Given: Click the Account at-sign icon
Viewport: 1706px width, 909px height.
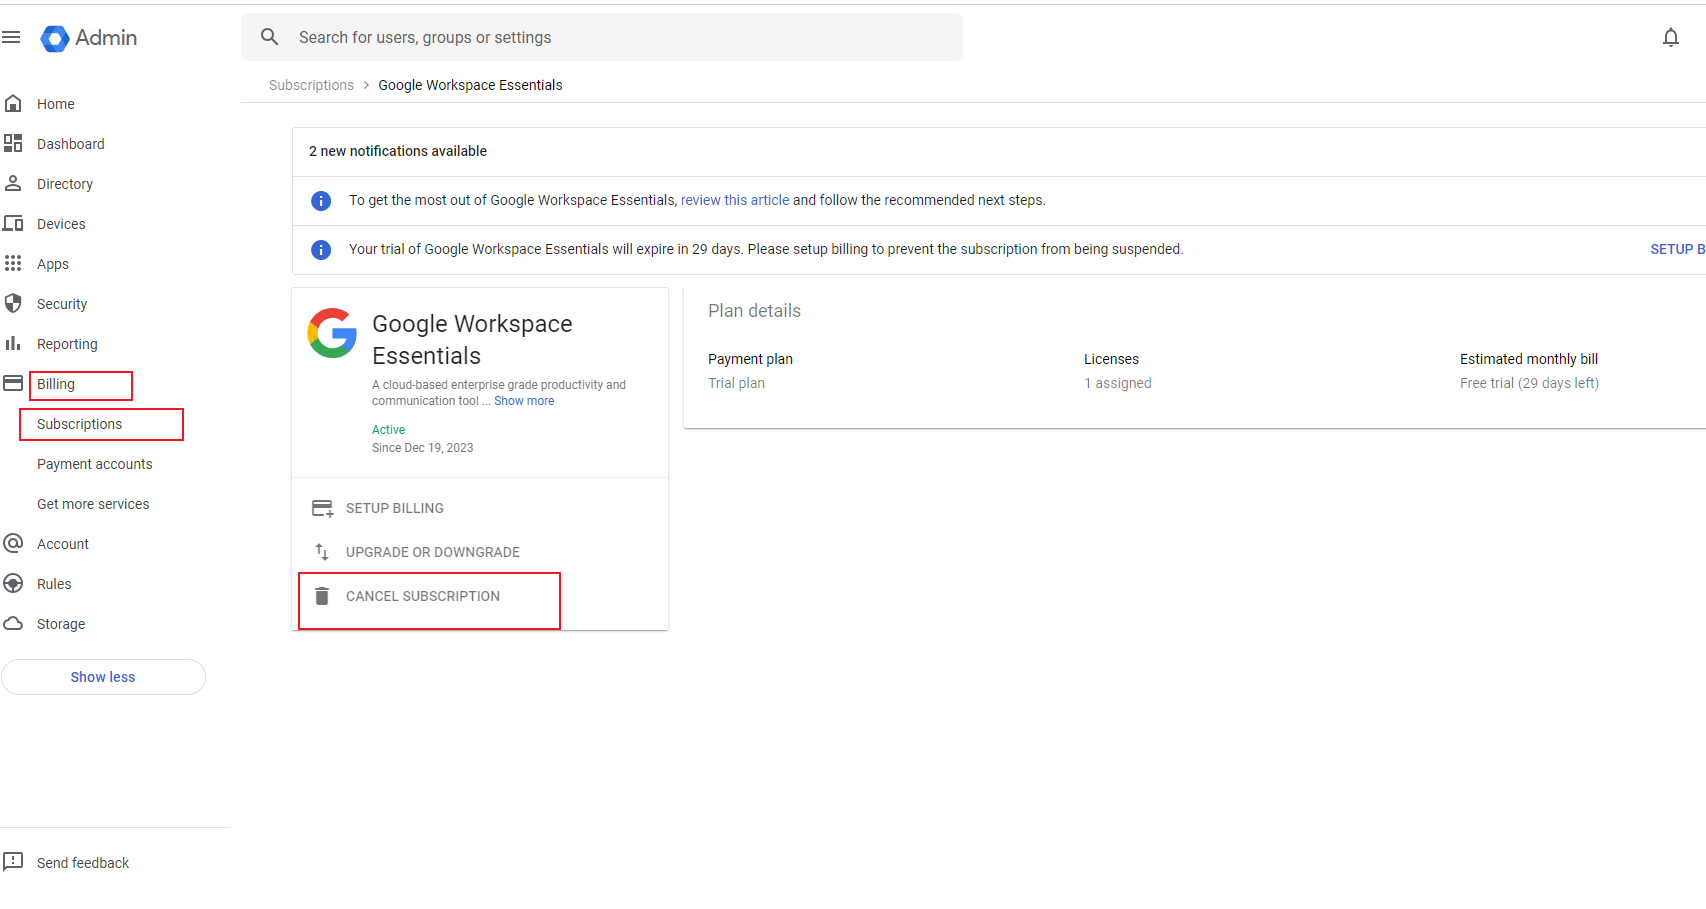Looking at the screenshot, I should click(x=13, y=544).
